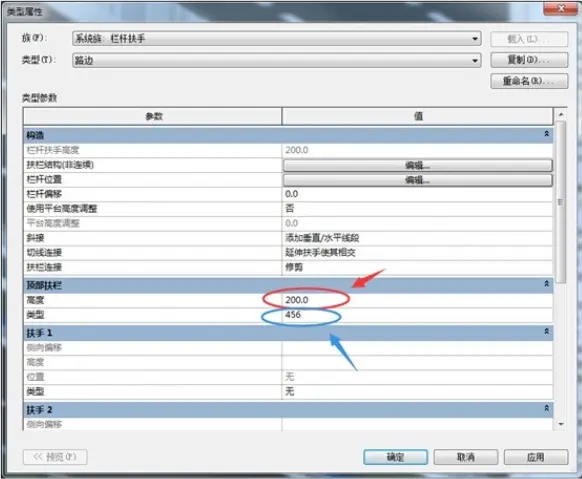Click 编辑 button for 栏杆位置

(418, 180)
